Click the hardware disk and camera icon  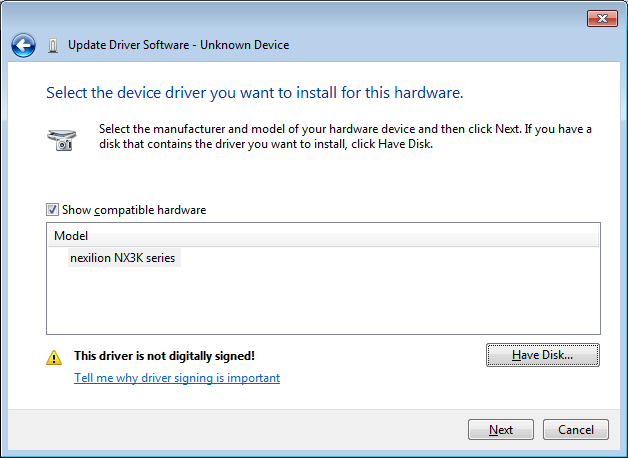[x=60, y=138]
